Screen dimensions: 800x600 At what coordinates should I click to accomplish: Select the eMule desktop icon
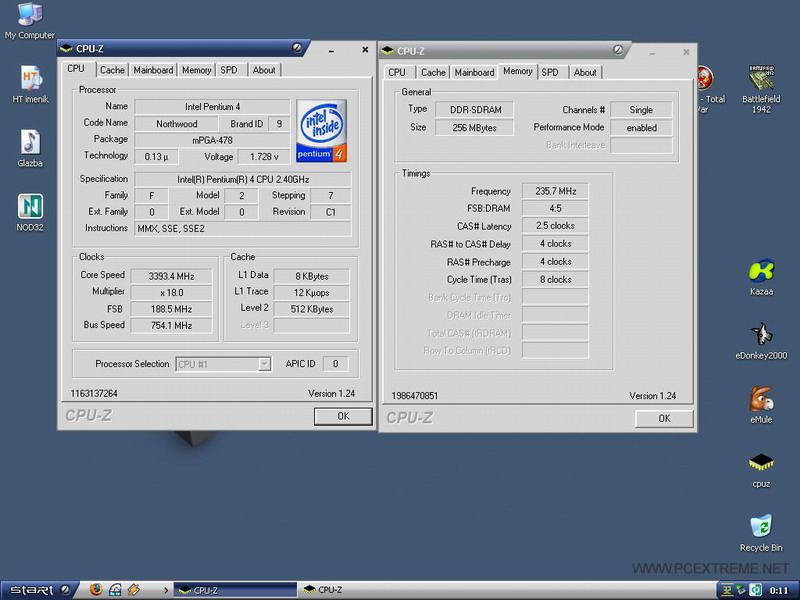(x=761, y=399)
